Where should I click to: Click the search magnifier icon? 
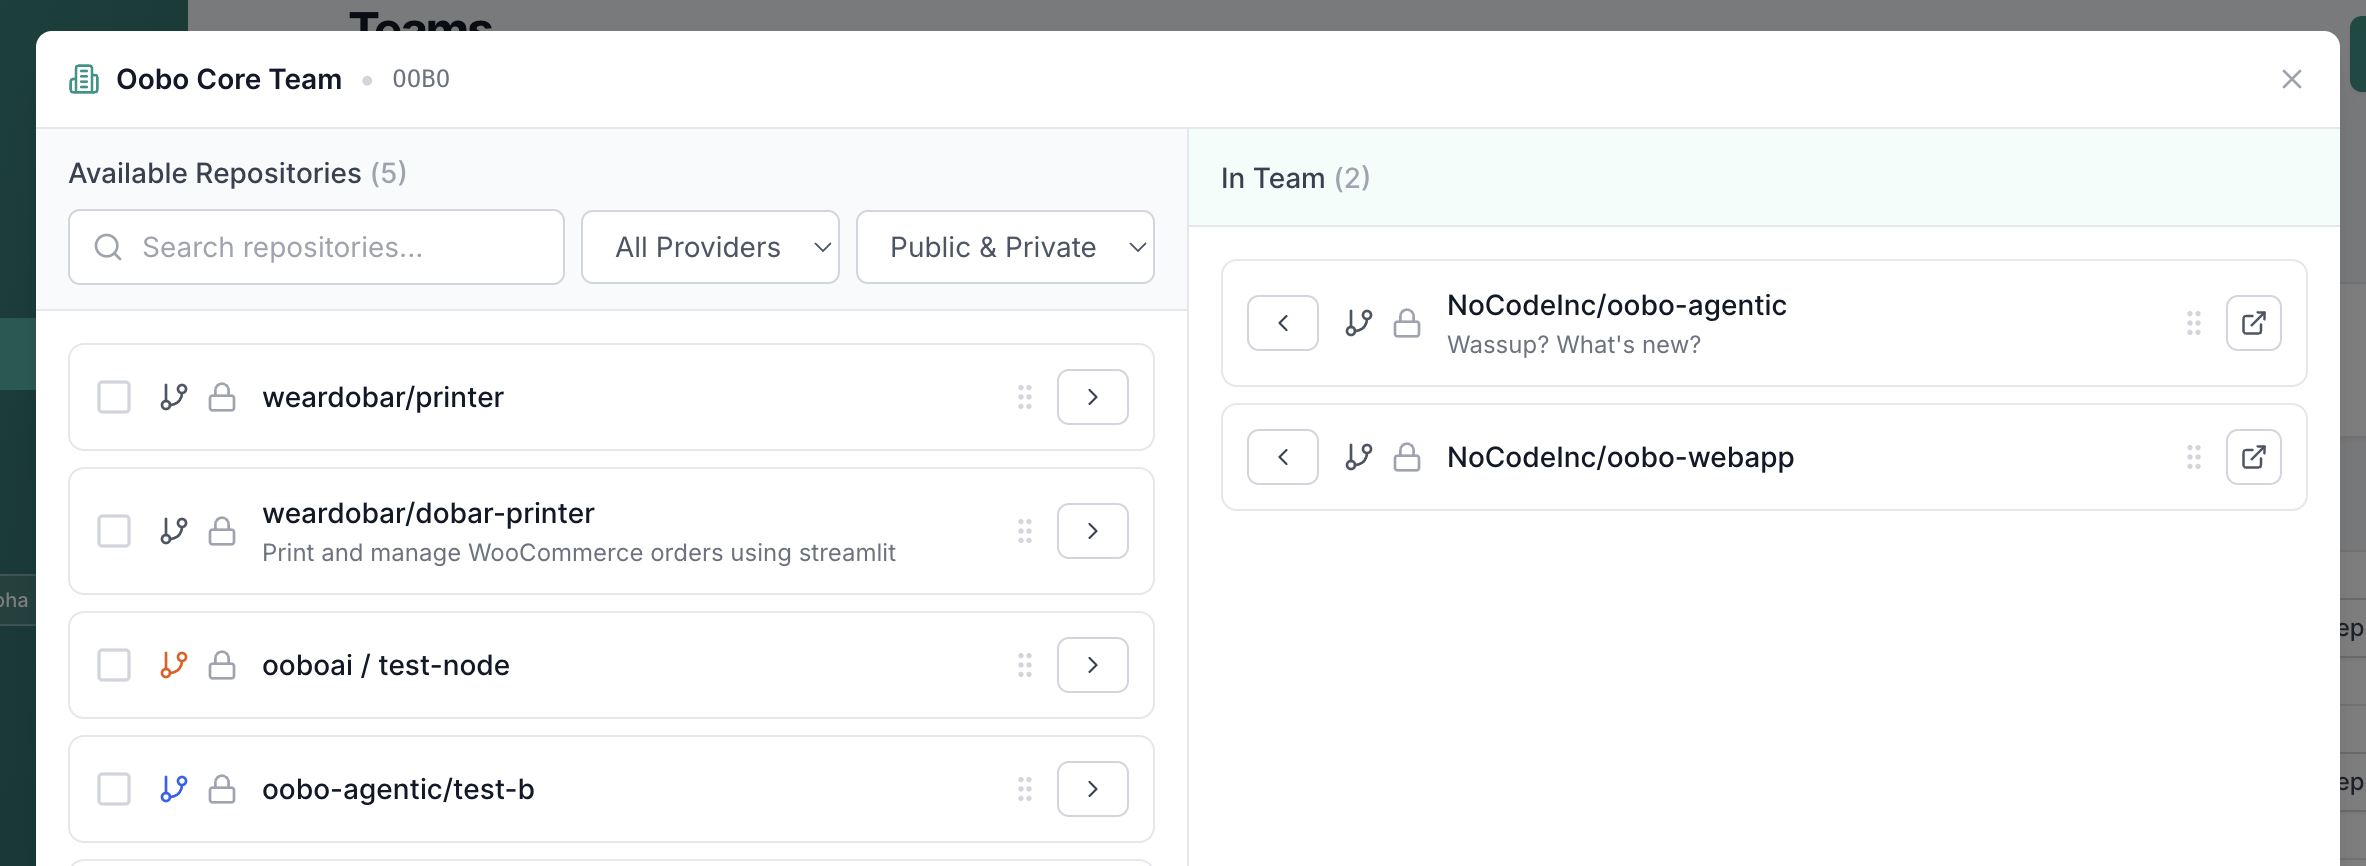click(x=108, y=247)
